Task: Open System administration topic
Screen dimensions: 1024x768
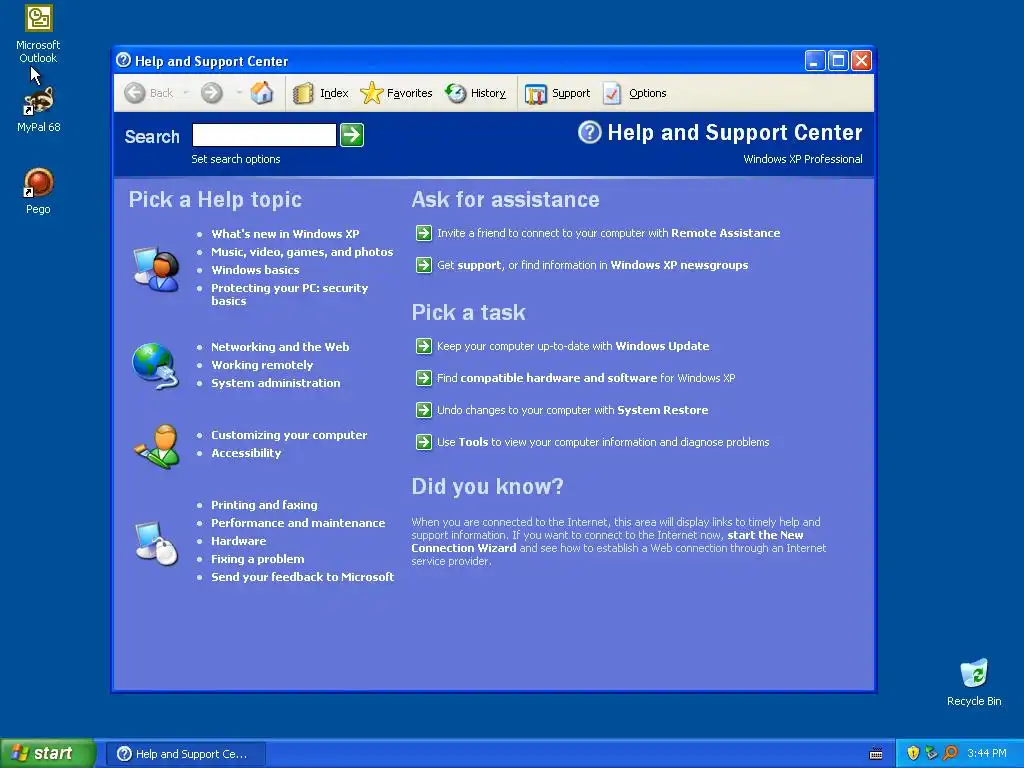Action: [276, 383]
